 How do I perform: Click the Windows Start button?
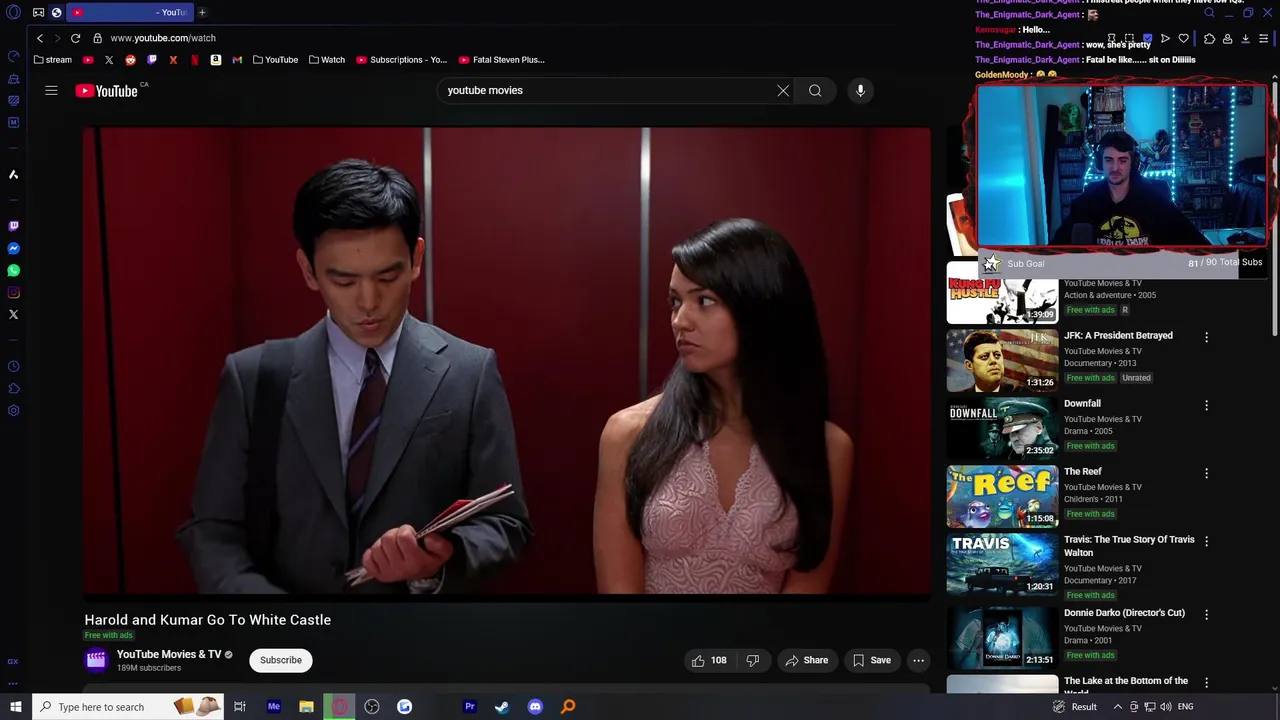(16, 707)
